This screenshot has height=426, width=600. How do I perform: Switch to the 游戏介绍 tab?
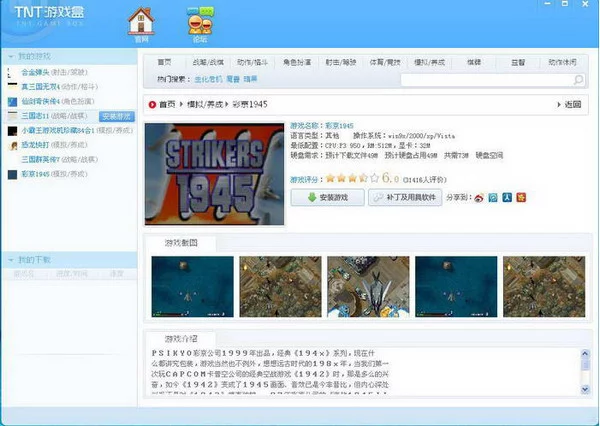(181, 339)
